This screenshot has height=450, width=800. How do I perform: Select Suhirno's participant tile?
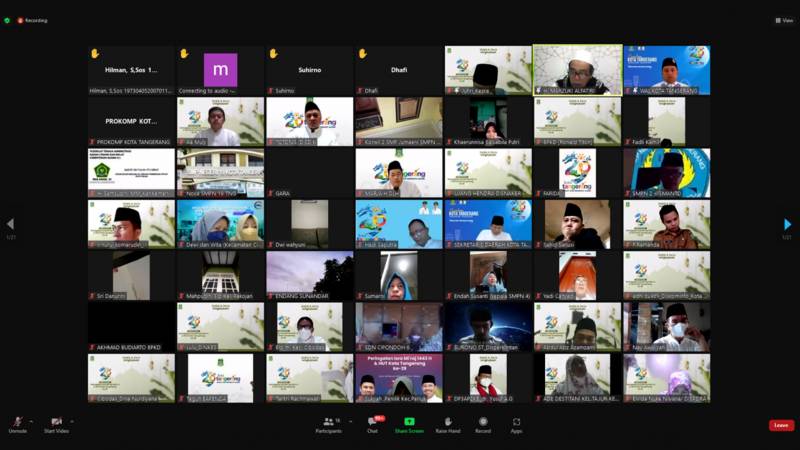[x=309, y=70]
